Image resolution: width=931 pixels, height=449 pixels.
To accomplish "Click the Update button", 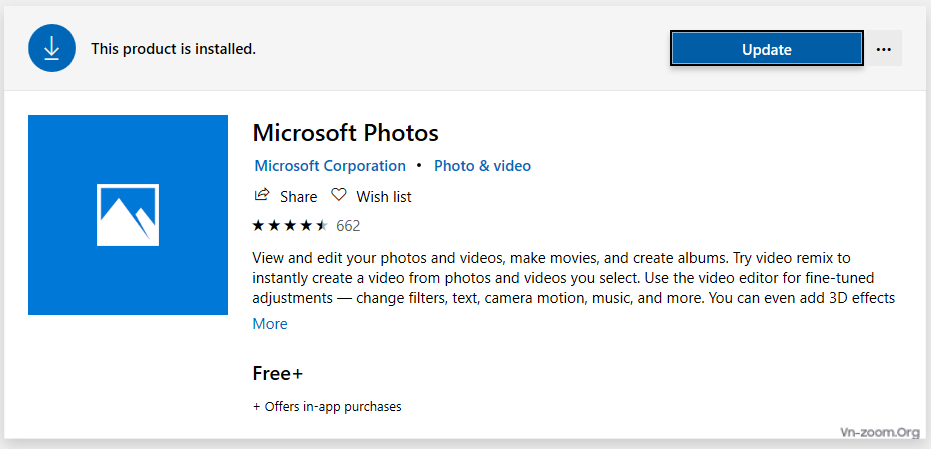I will [767, 49].
